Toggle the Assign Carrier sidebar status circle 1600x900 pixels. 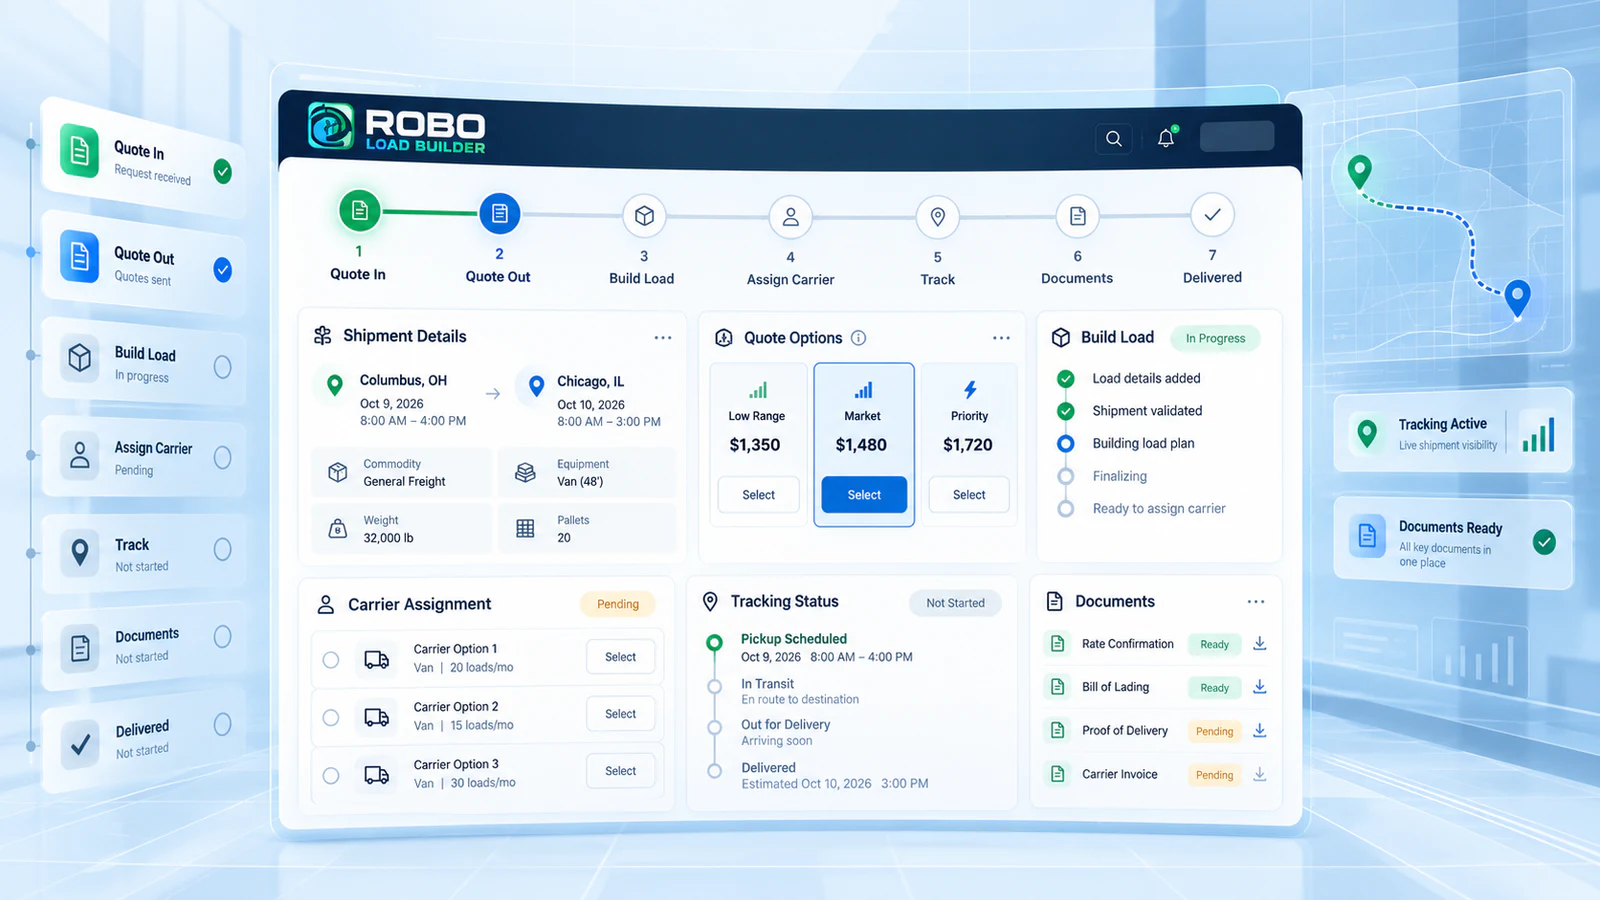(222, 458)
